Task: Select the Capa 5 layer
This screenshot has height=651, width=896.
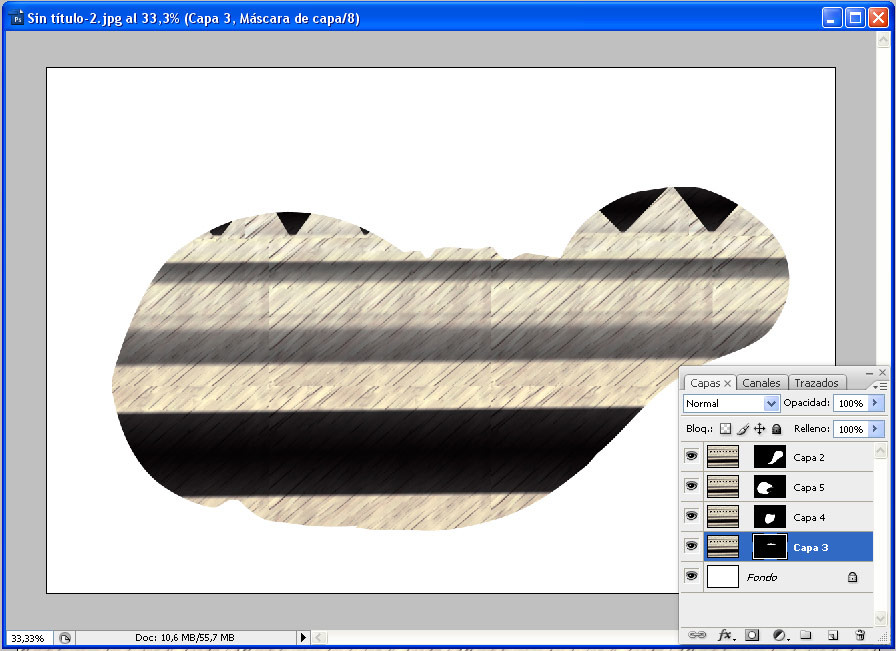Action: point(809,488)
